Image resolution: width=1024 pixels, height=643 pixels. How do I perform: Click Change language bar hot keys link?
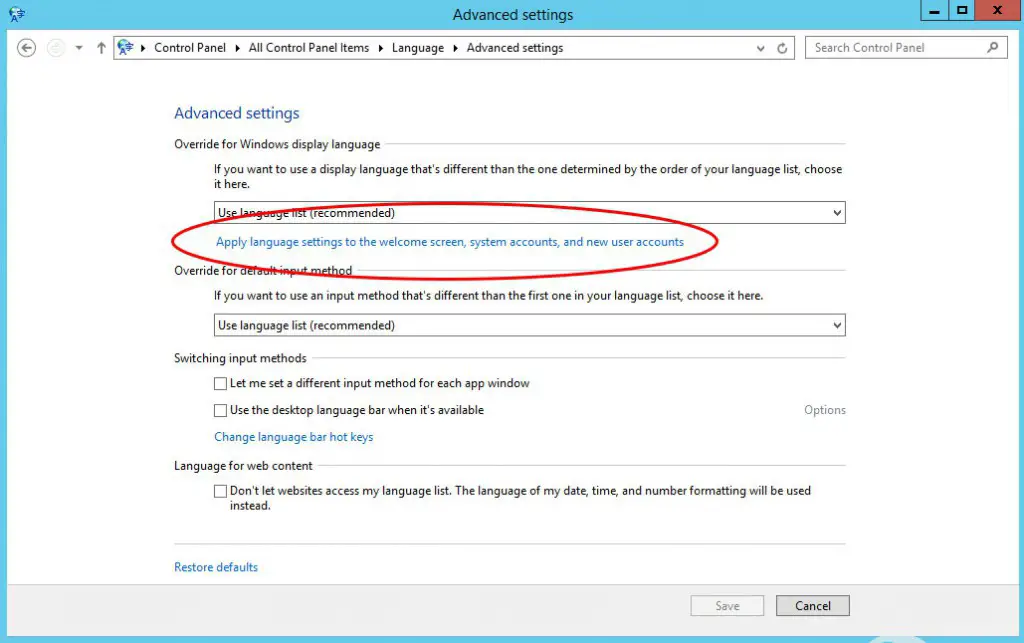pos(294,437)
